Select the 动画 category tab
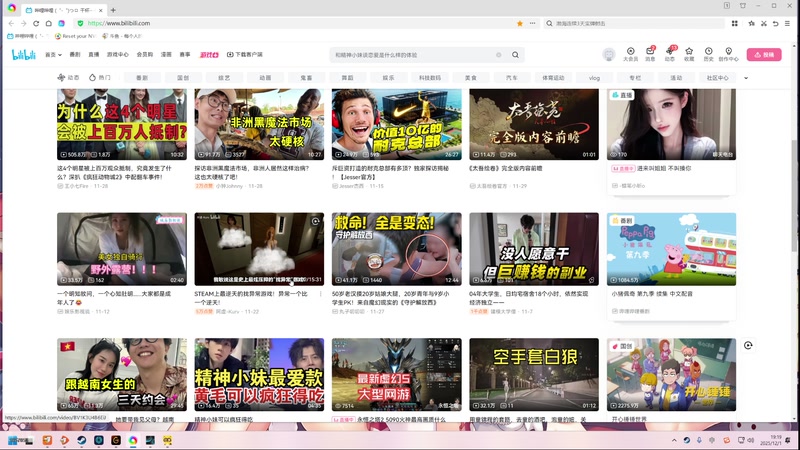 (x=265, y=78)
